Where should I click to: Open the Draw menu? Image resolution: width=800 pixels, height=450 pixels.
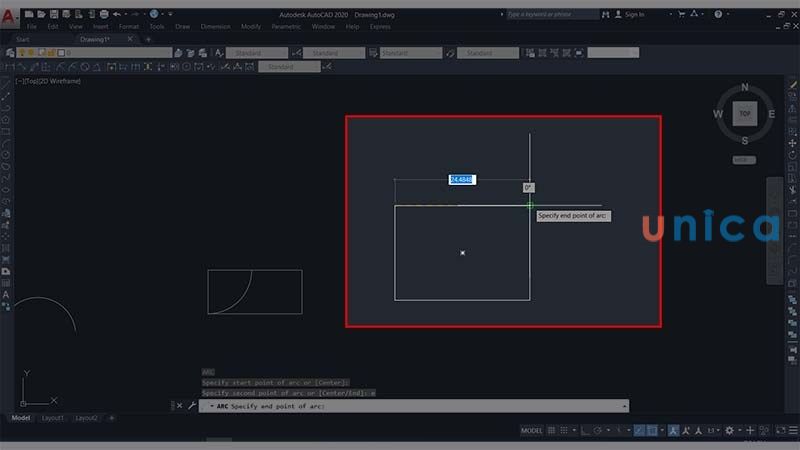[183, 27]
